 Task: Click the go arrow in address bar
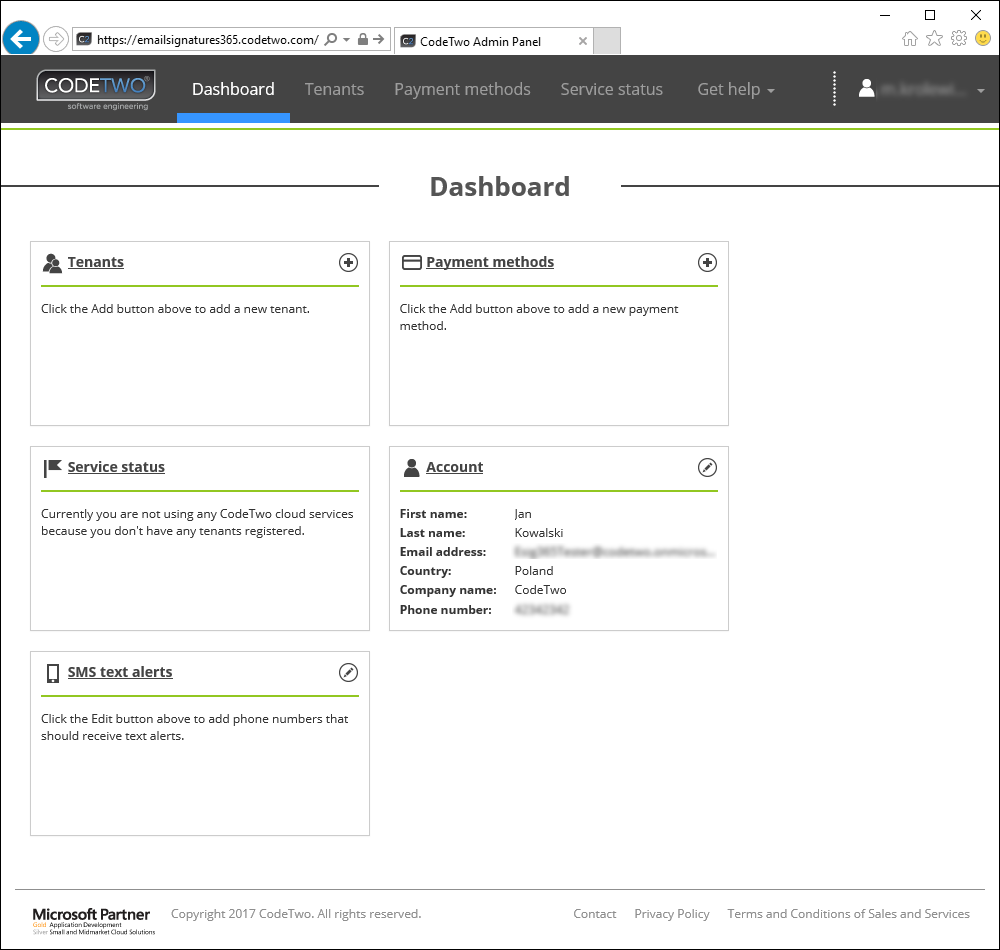[379, 40]
